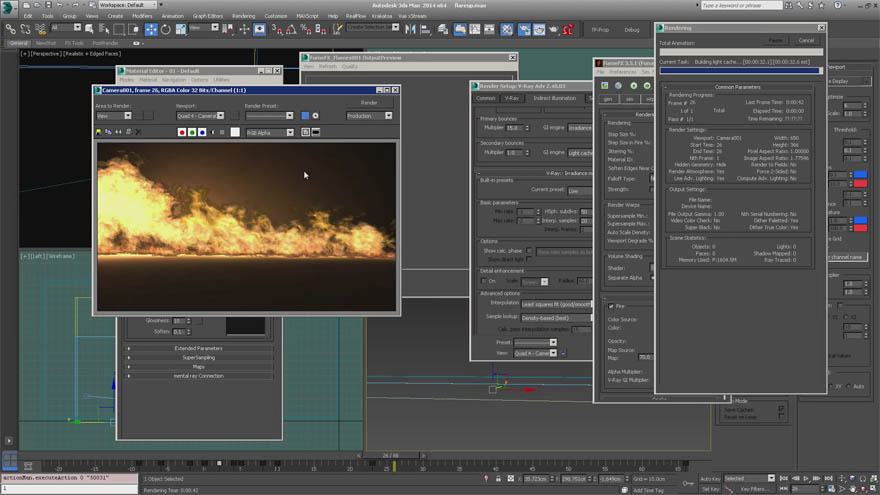Expand the Maps rollout
This screenshot has width=880, height=495.
[199, 366]
